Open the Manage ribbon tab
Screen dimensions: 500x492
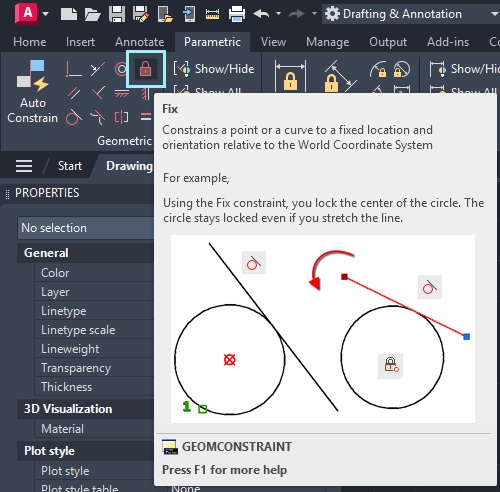point(328,42)
